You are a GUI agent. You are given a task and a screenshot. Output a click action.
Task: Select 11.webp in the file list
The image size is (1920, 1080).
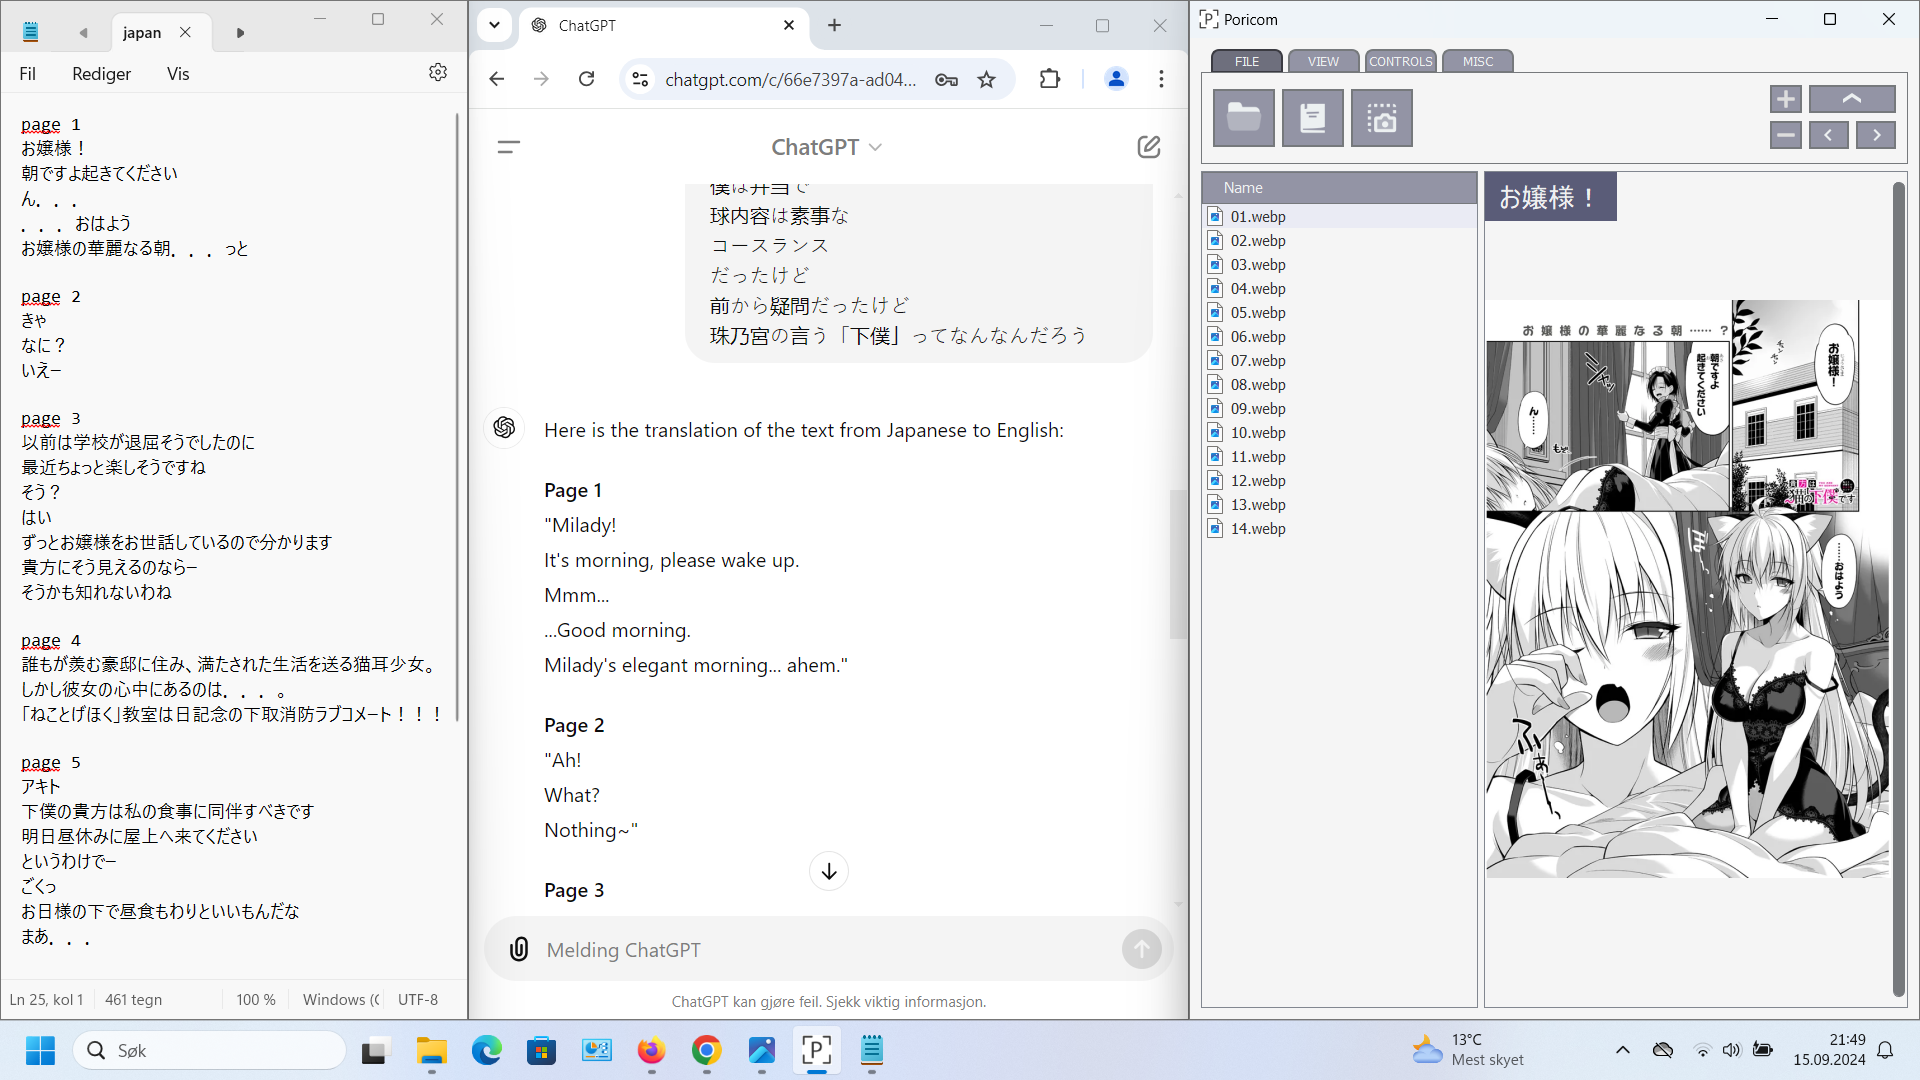(x=1339, y=457)
